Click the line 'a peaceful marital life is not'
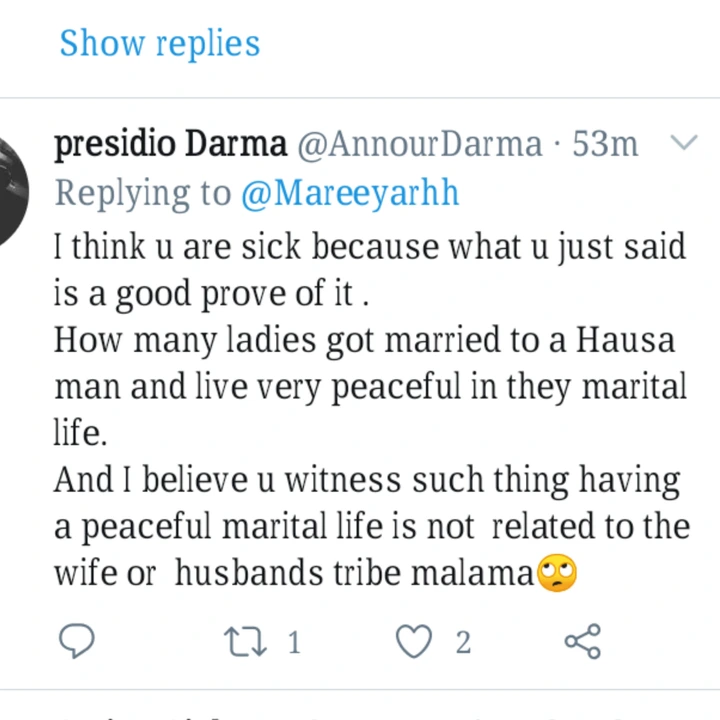Viewport: 720px width, 720px height. (264, 526)
